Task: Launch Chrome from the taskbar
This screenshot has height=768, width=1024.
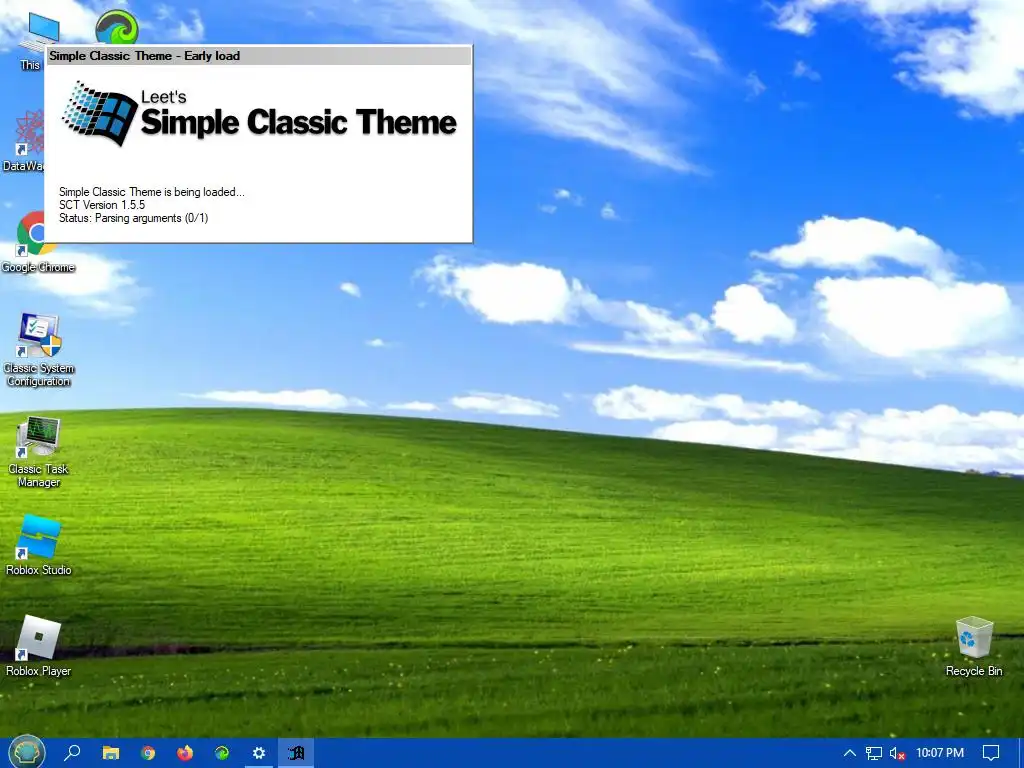Action: [x=148, y=753]
